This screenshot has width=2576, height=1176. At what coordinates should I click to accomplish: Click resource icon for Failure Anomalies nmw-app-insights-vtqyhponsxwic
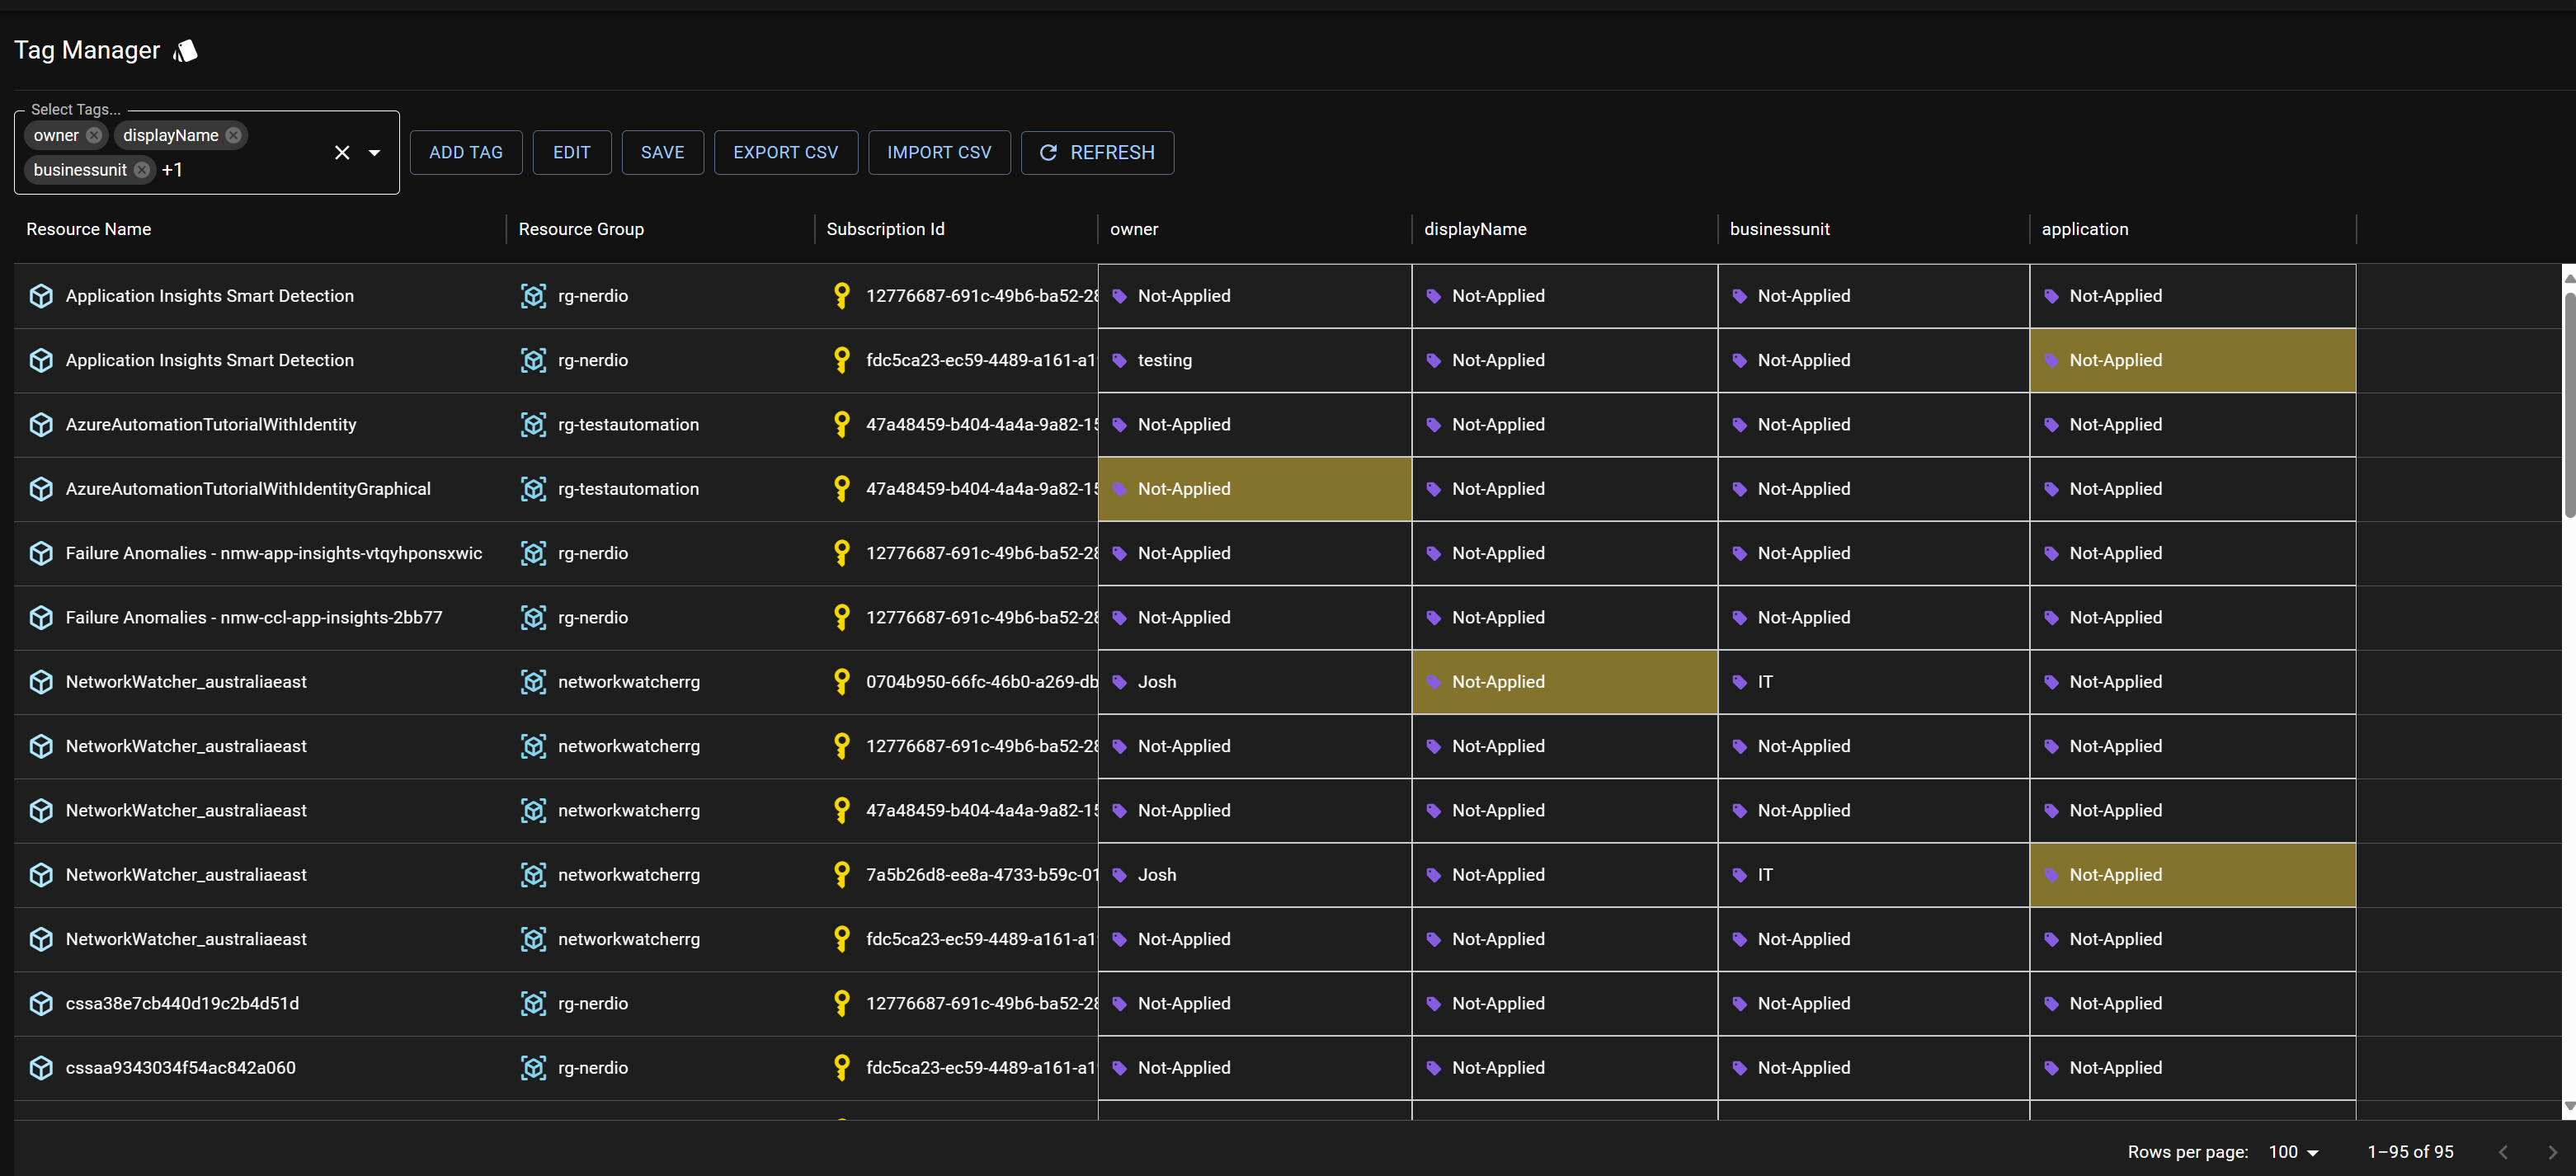click(x=41, y=553)
